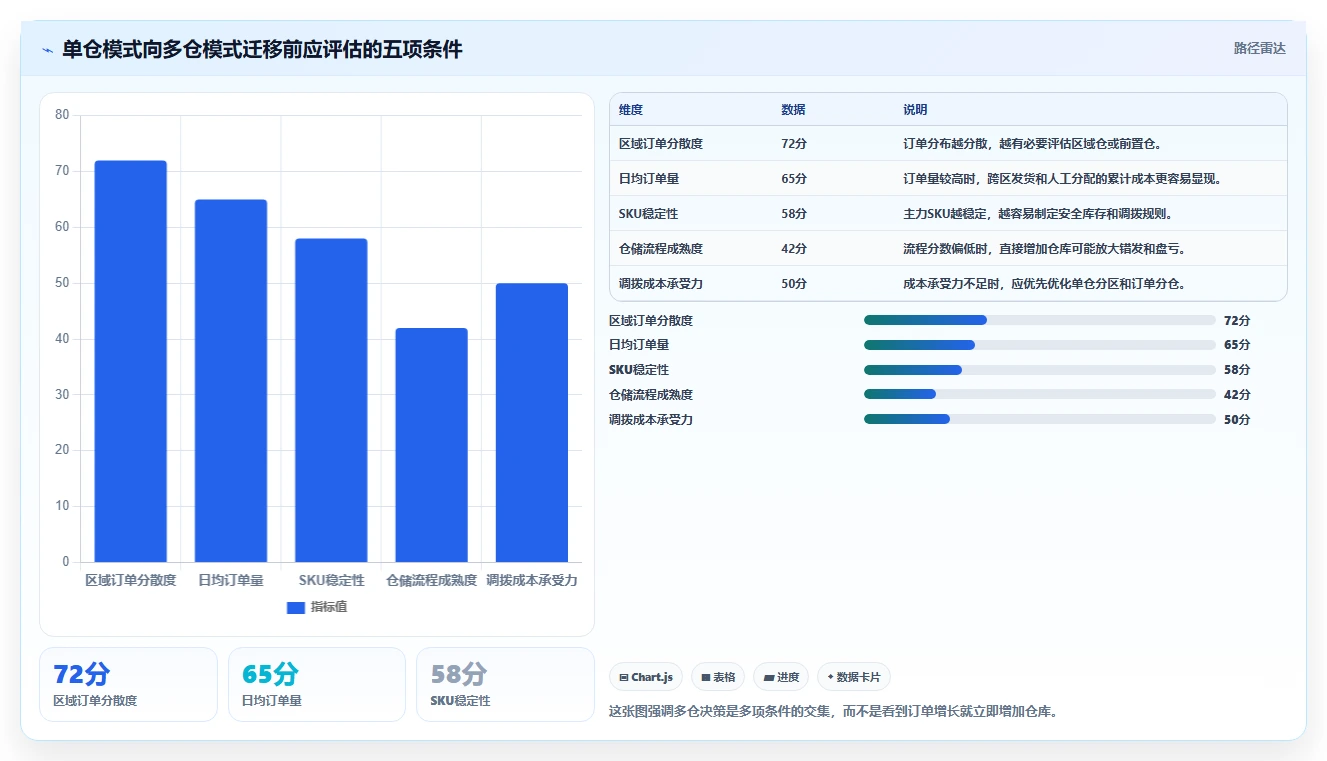This screenshot has height=761, width=1327.
Task: Click description starting 订单分布越分散
Action: tap(1032, 144)
